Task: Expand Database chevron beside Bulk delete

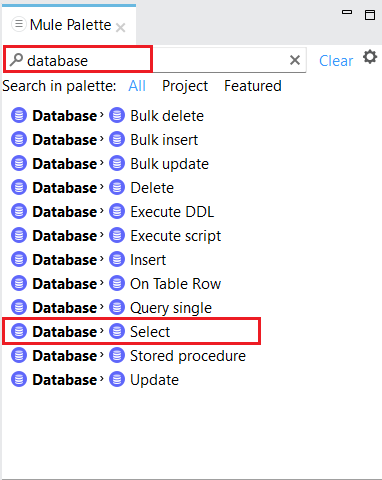Action: [x=102, y=115]
